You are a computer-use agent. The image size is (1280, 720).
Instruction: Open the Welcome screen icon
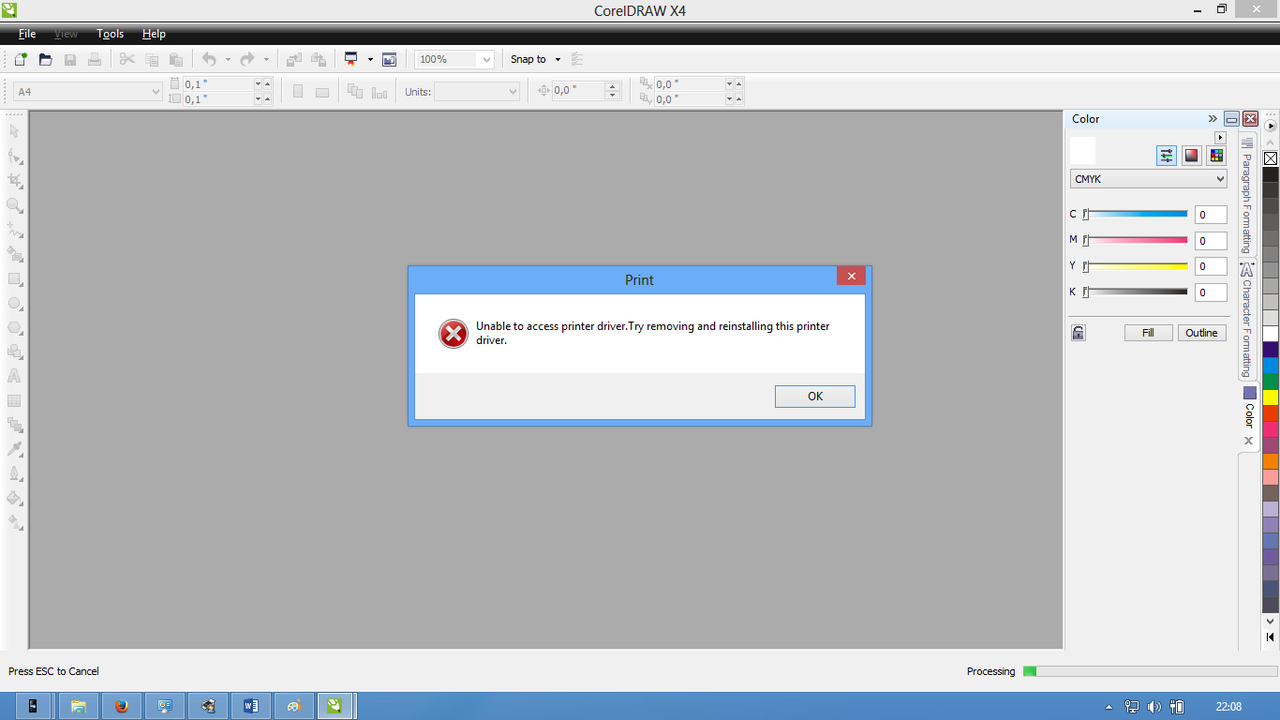point(389,60)
